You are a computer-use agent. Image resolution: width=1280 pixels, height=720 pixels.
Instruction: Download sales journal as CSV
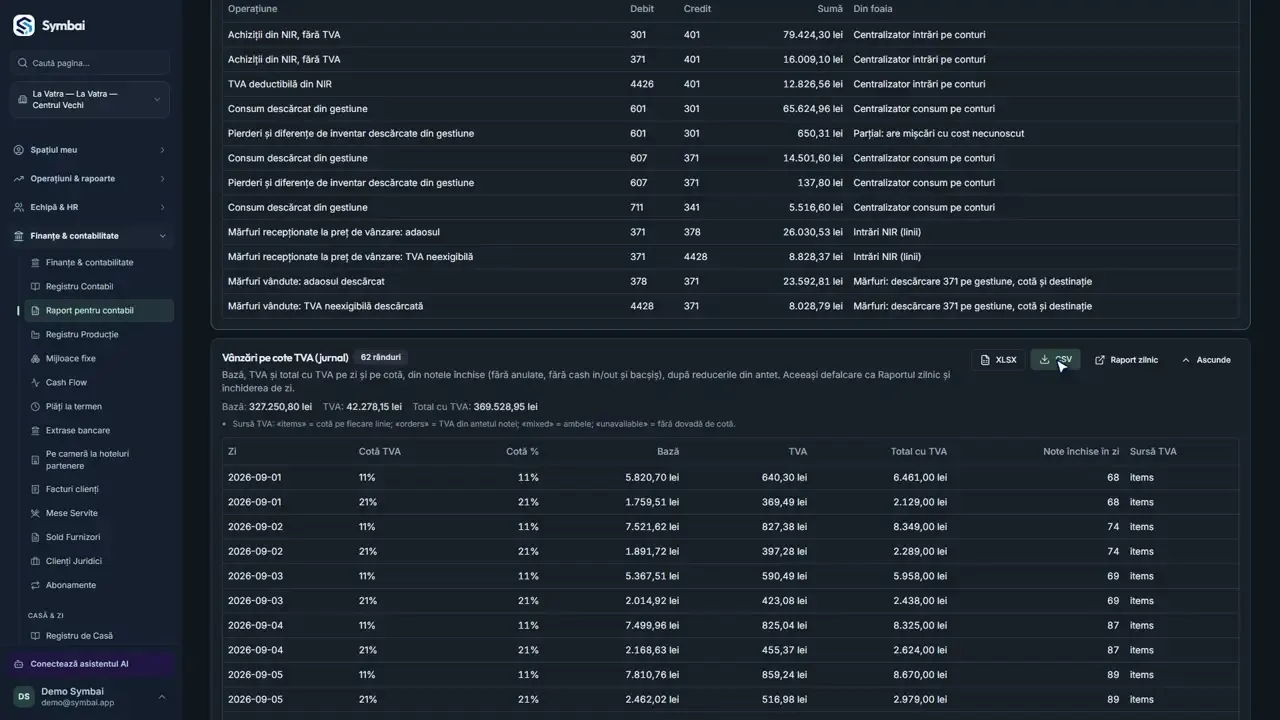pos(1055,360)
